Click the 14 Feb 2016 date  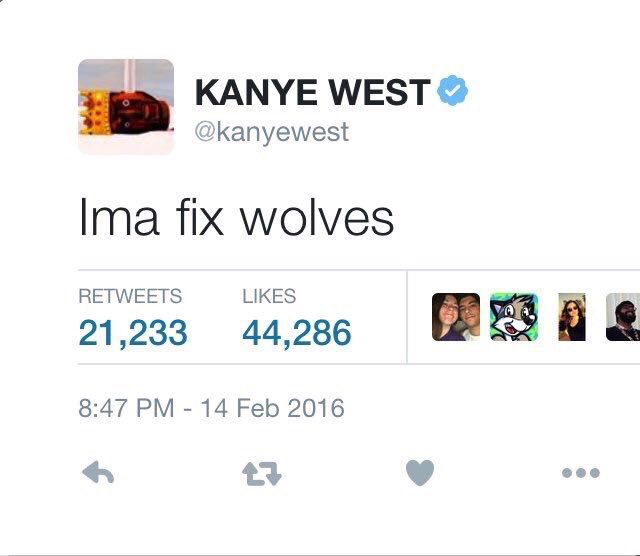[x=272, y=408]
